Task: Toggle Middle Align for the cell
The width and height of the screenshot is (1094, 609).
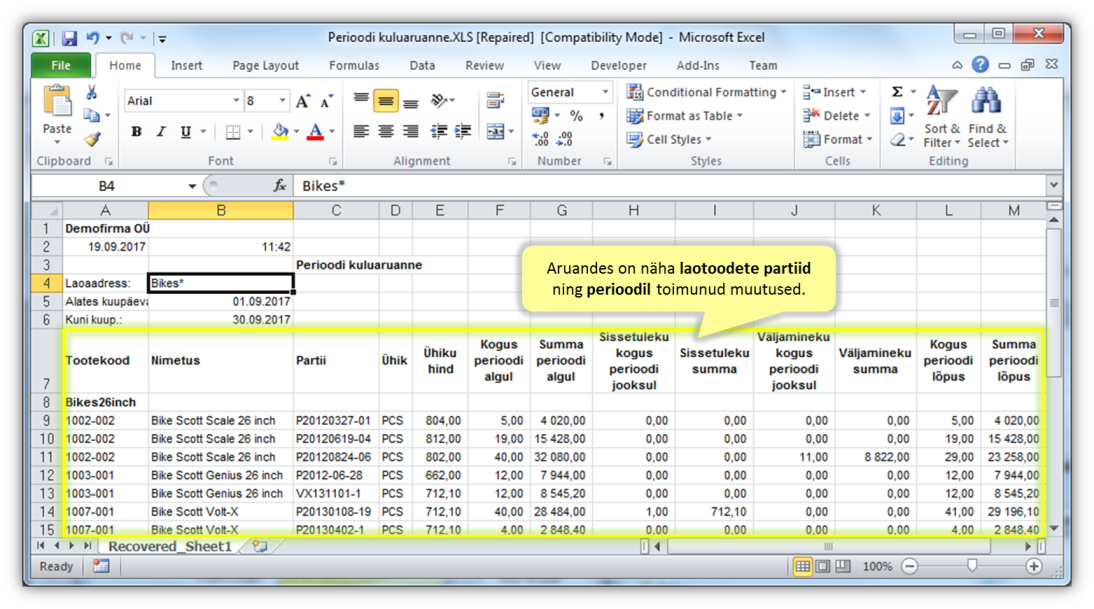Action: pyautogui.click(x=386, y=100)
